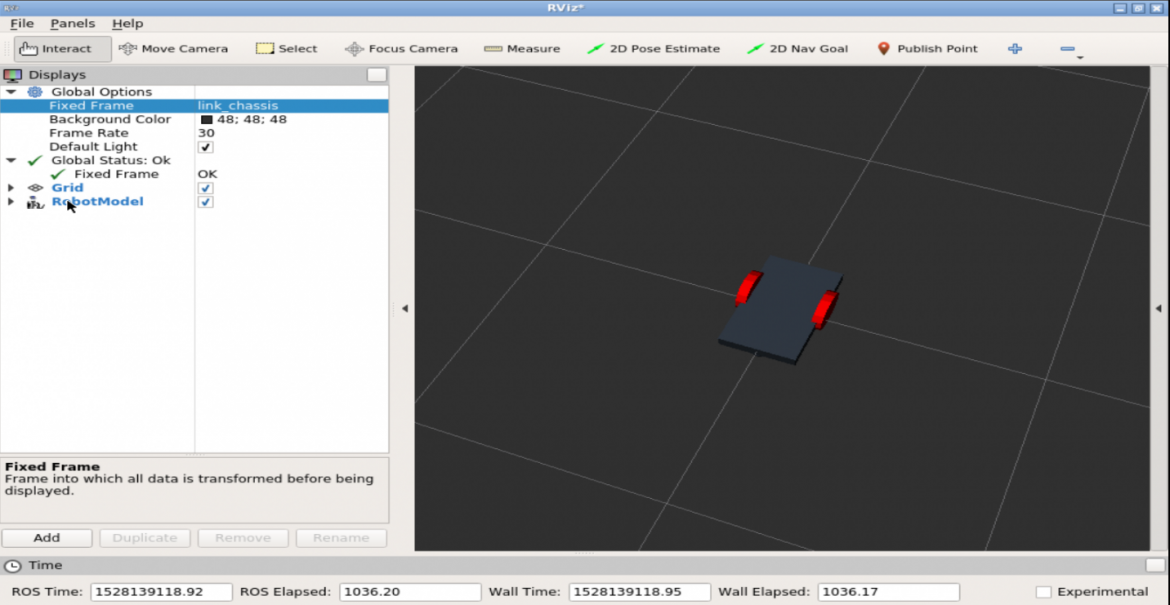Activate the Focus Camera tool

pos(401,49)
